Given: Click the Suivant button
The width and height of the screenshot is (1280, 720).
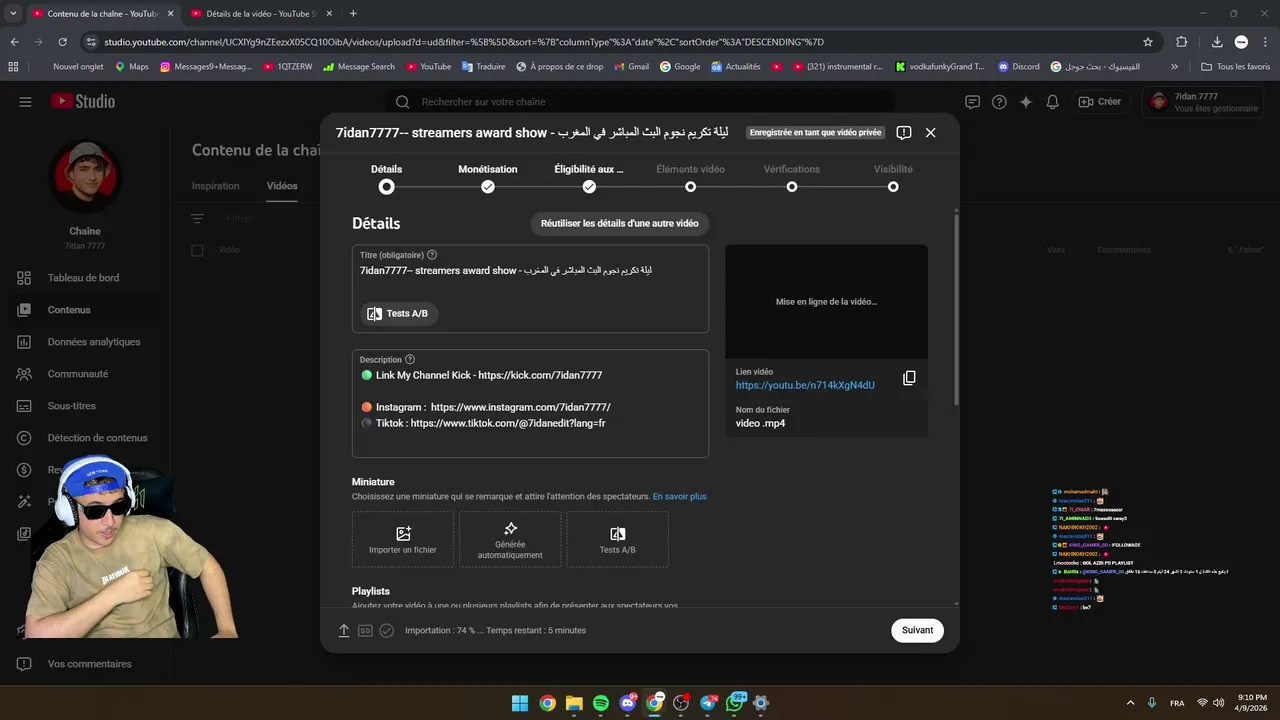Looking at the screenshot, I should [x=917, y=630].
